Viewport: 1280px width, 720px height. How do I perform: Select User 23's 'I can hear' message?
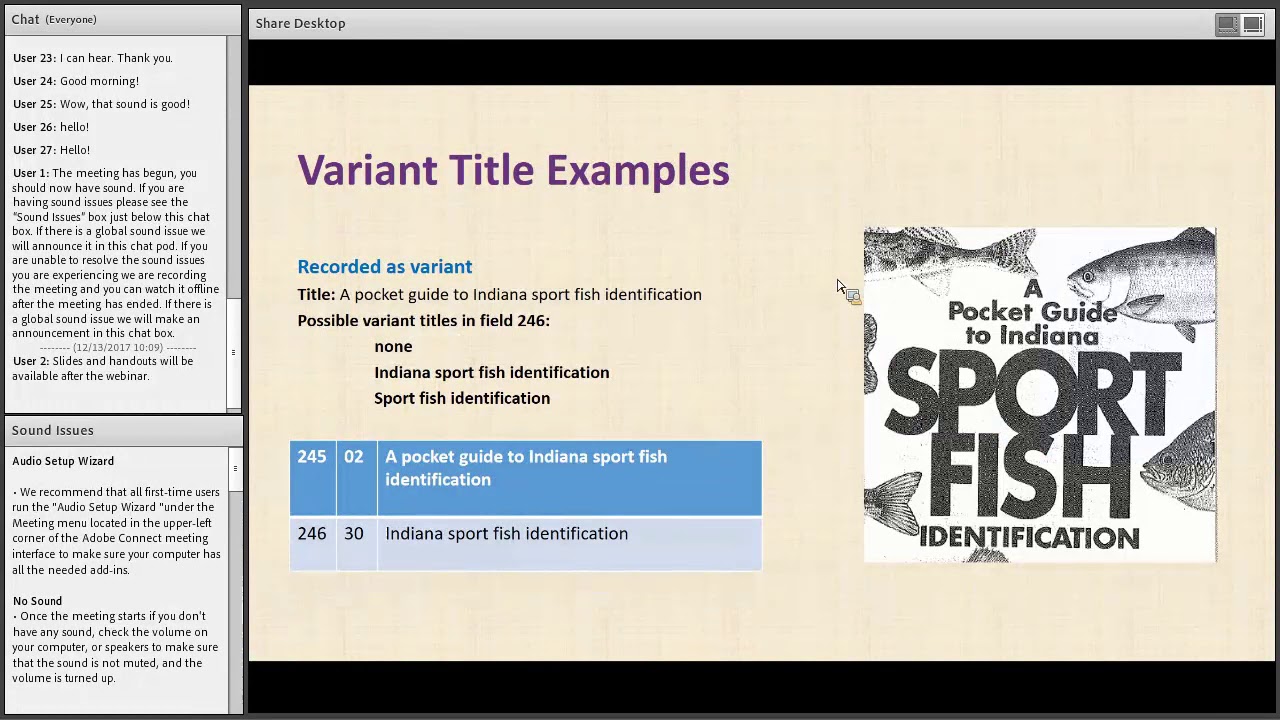click(93, 58)
